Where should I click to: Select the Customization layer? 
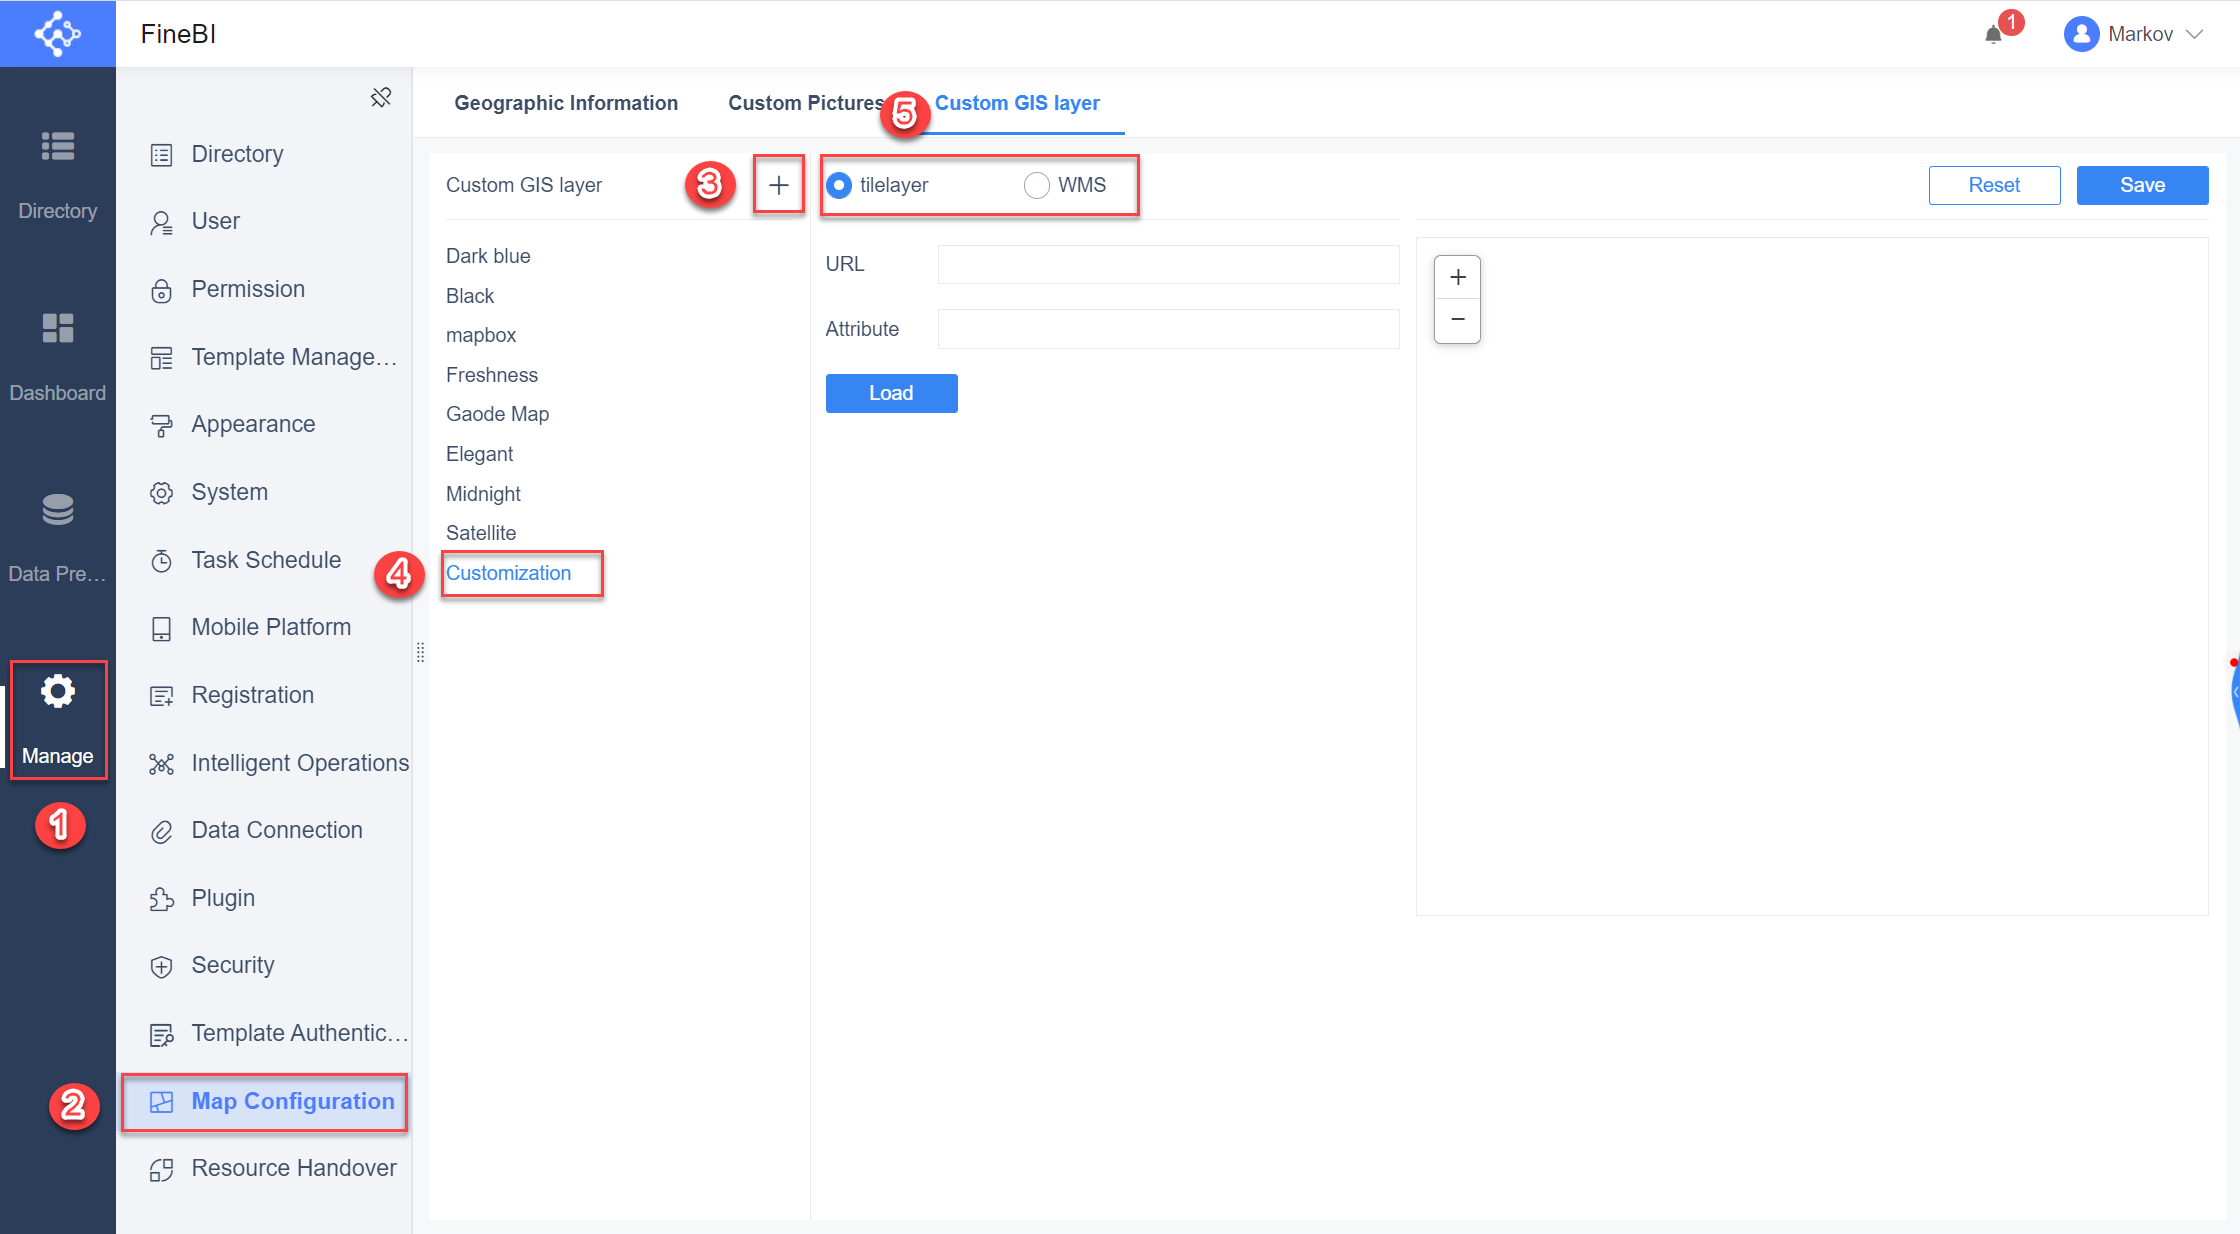click(508, 573)
